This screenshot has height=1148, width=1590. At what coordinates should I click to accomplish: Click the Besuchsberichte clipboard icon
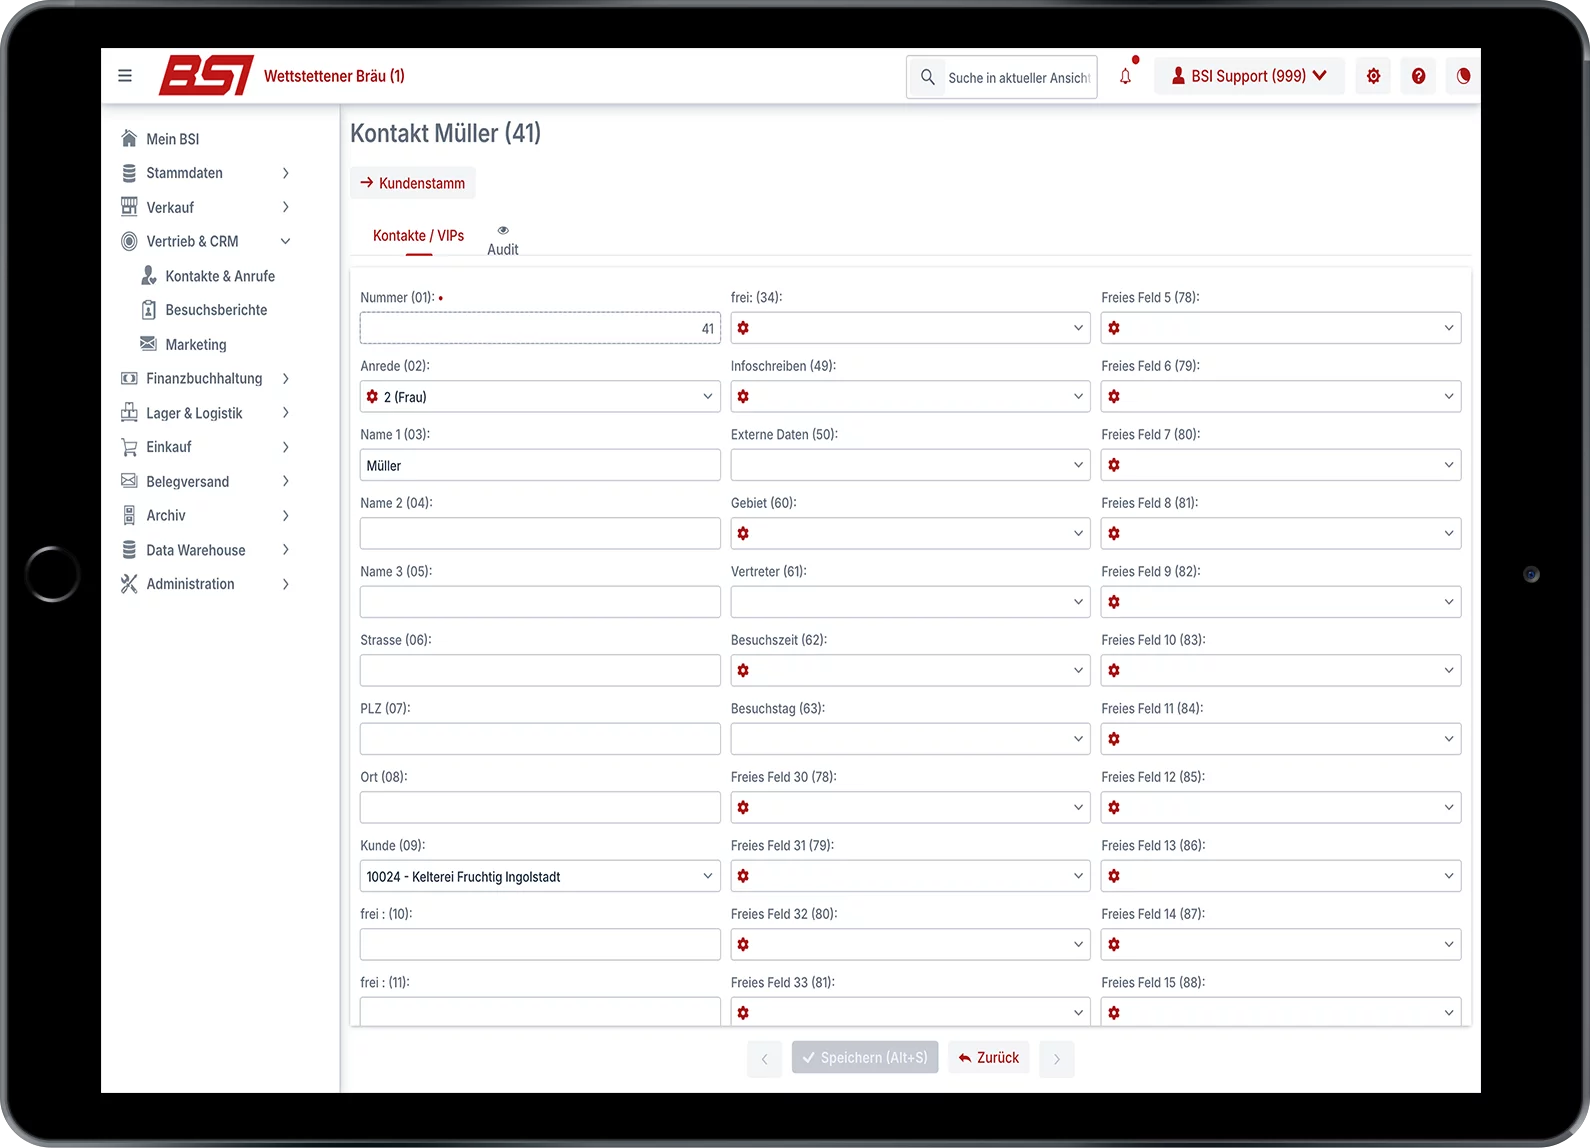(x=148, y=310)
